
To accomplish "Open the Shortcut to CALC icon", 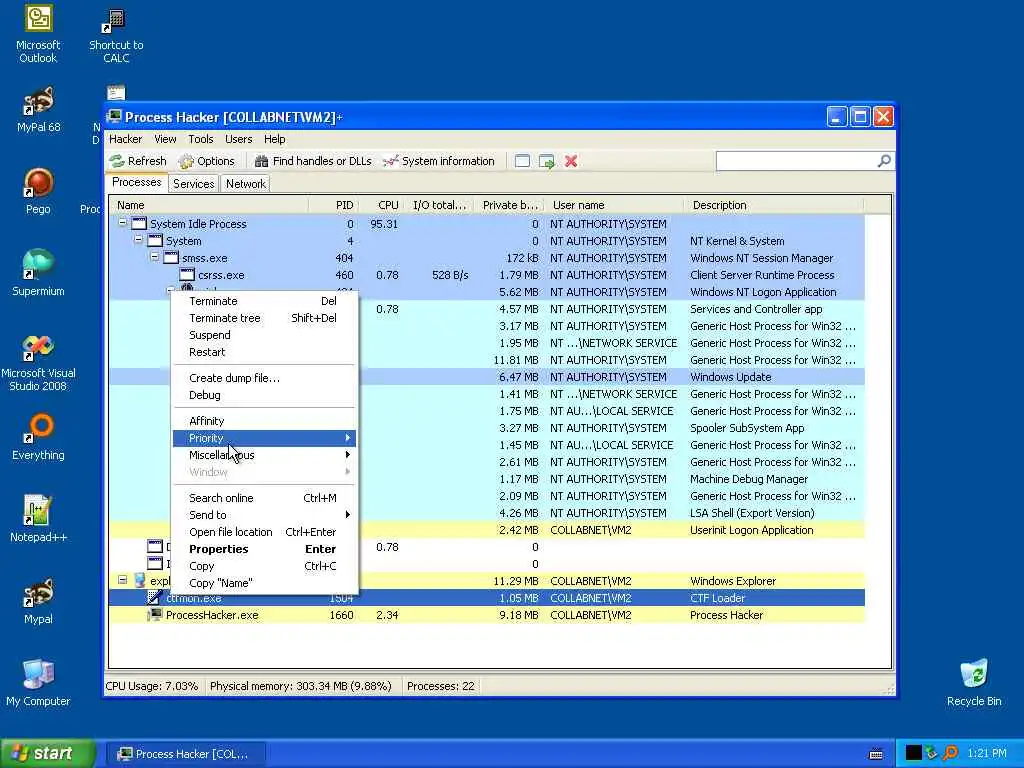I will pos(116,35).
